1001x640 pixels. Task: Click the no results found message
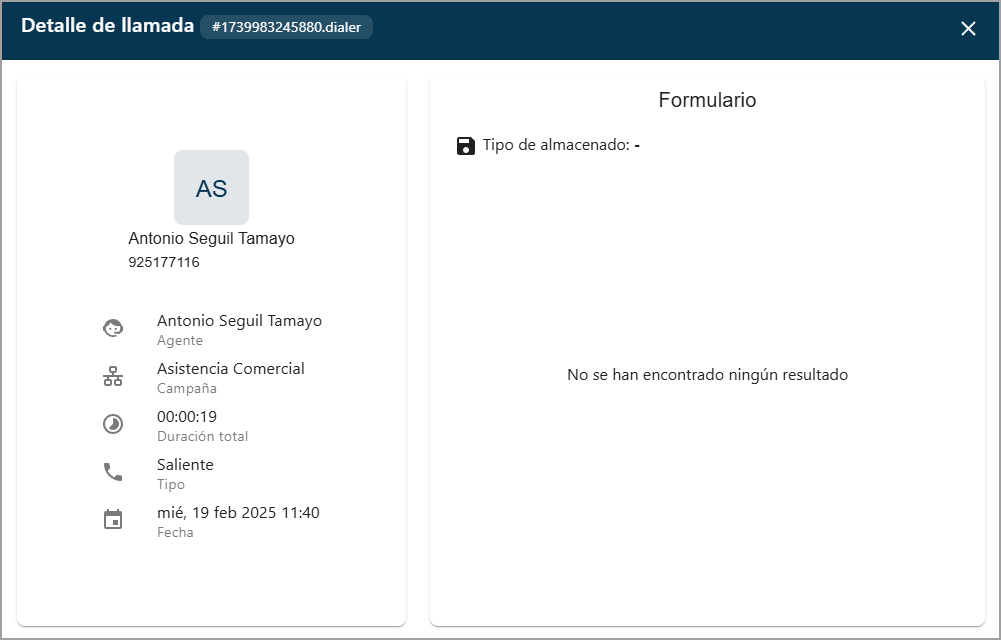707,375
